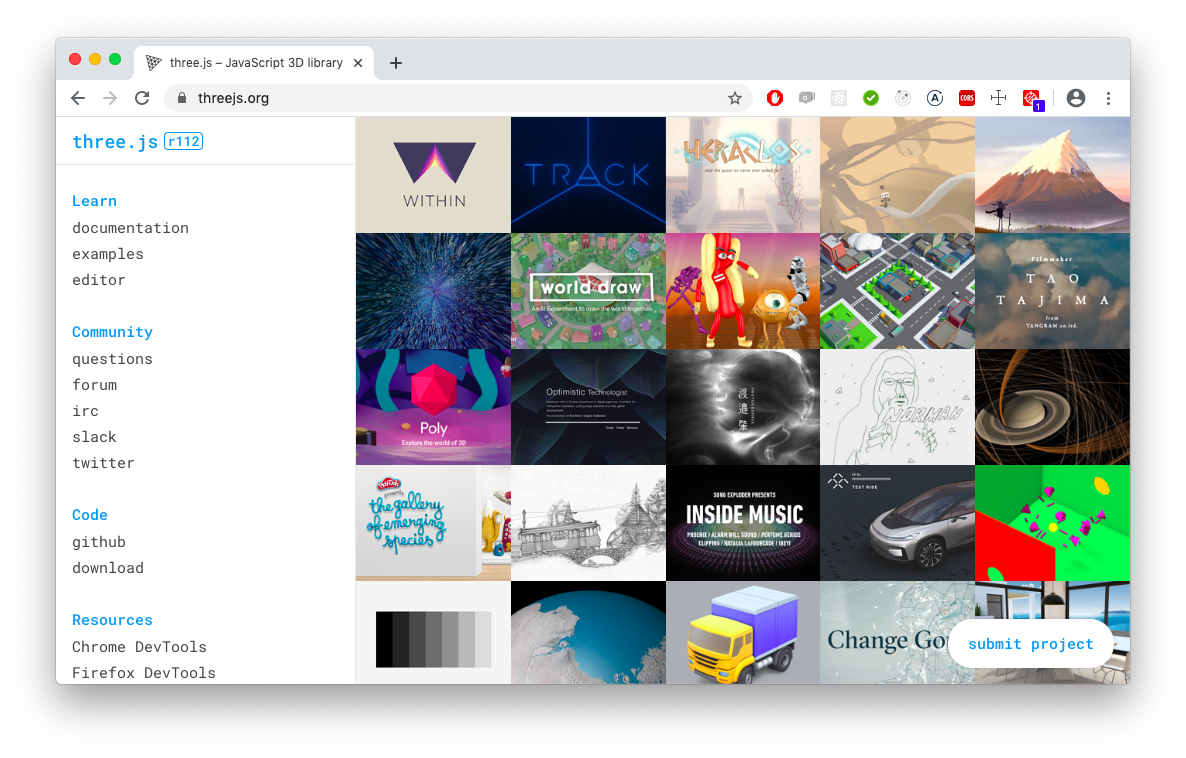Close the three.js browser tab
This screenshot has width=1186, height=758.
click(x=358, y=63)
